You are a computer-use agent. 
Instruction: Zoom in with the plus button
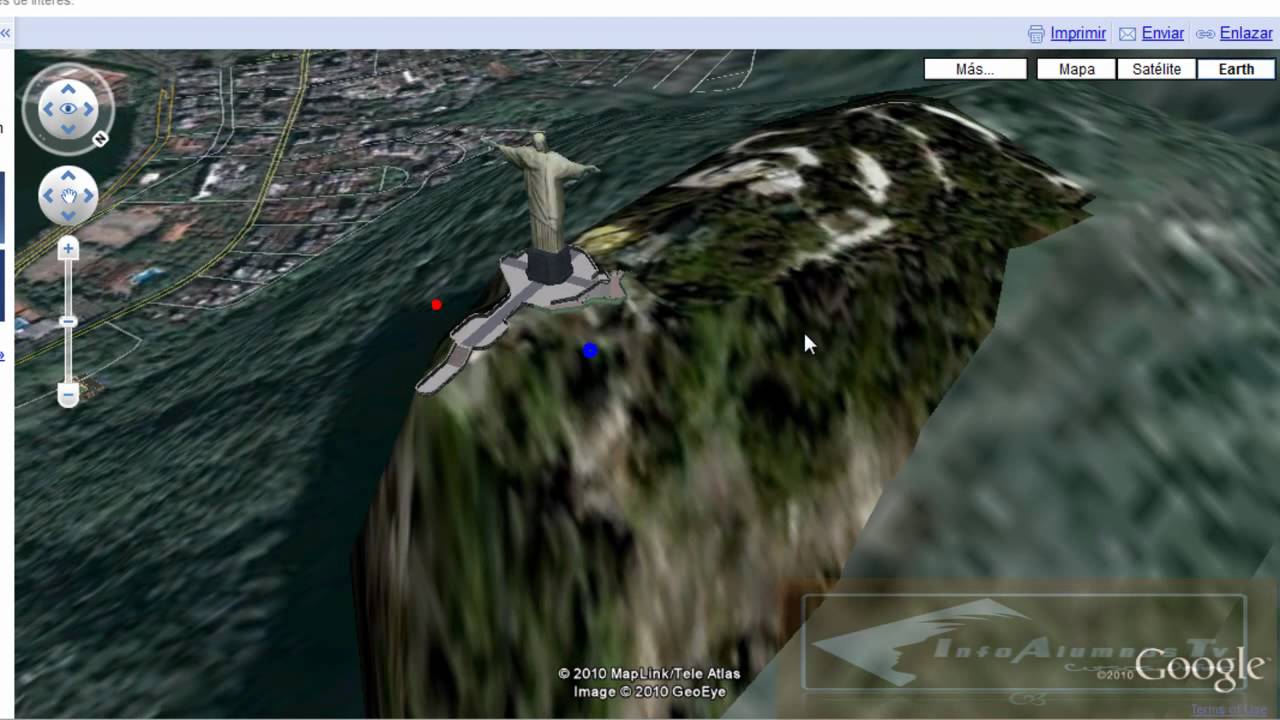click(68, 248)
